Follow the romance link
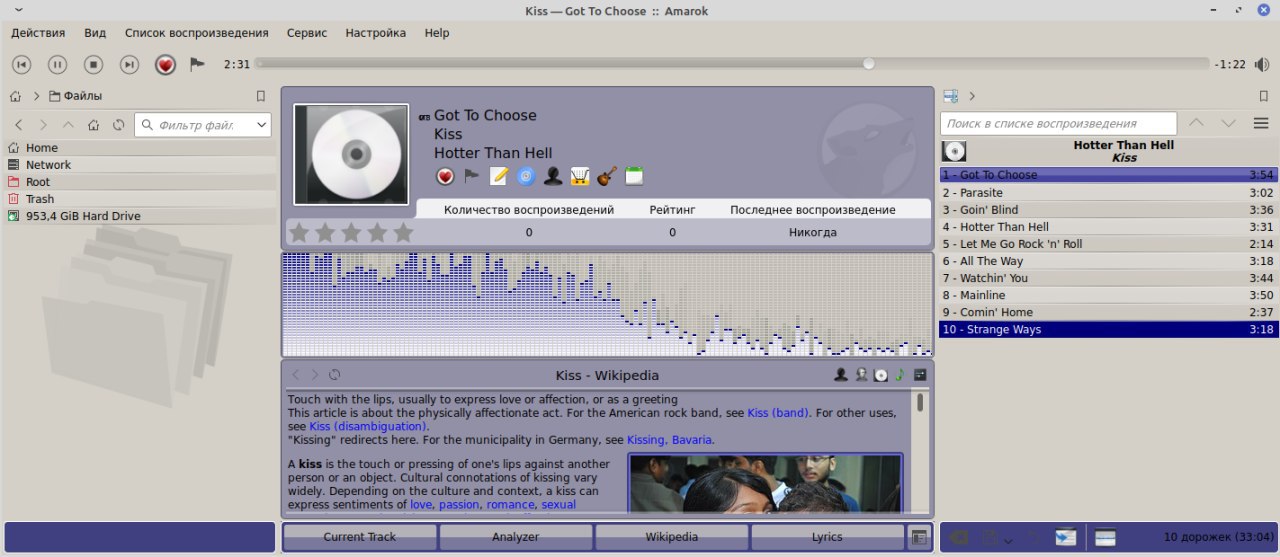1280x557 pixels. click(510, 505)
